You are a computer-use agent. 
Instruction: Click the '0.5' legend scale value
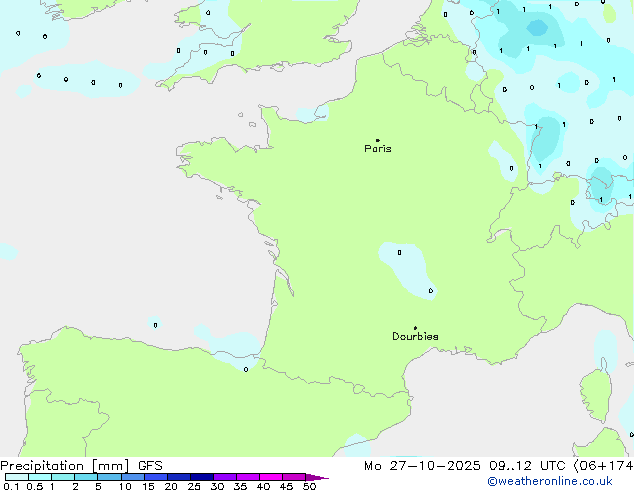(x=34, y=486)
